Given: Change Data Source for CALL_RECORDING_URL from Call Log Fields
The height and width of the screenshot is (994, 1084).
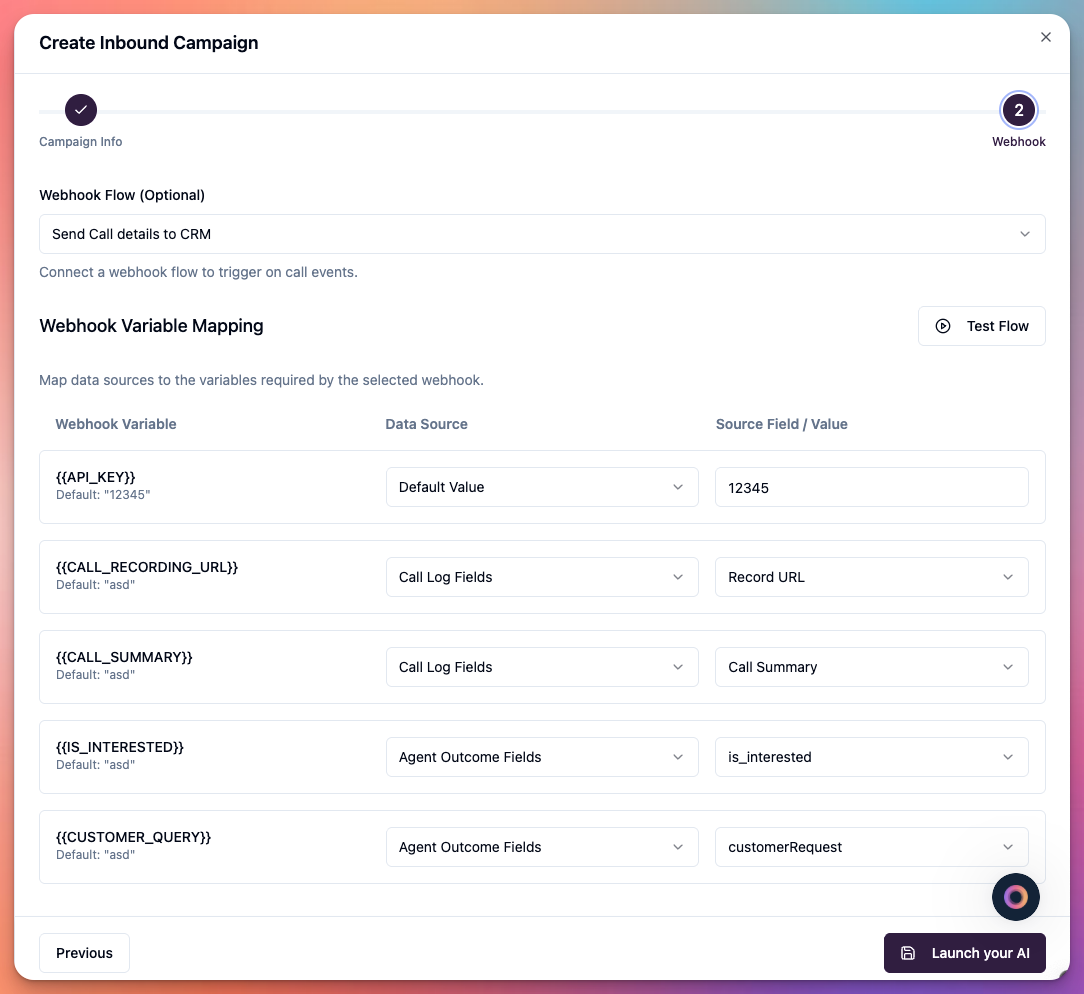Looking at the screenshot, I should 542,577.
